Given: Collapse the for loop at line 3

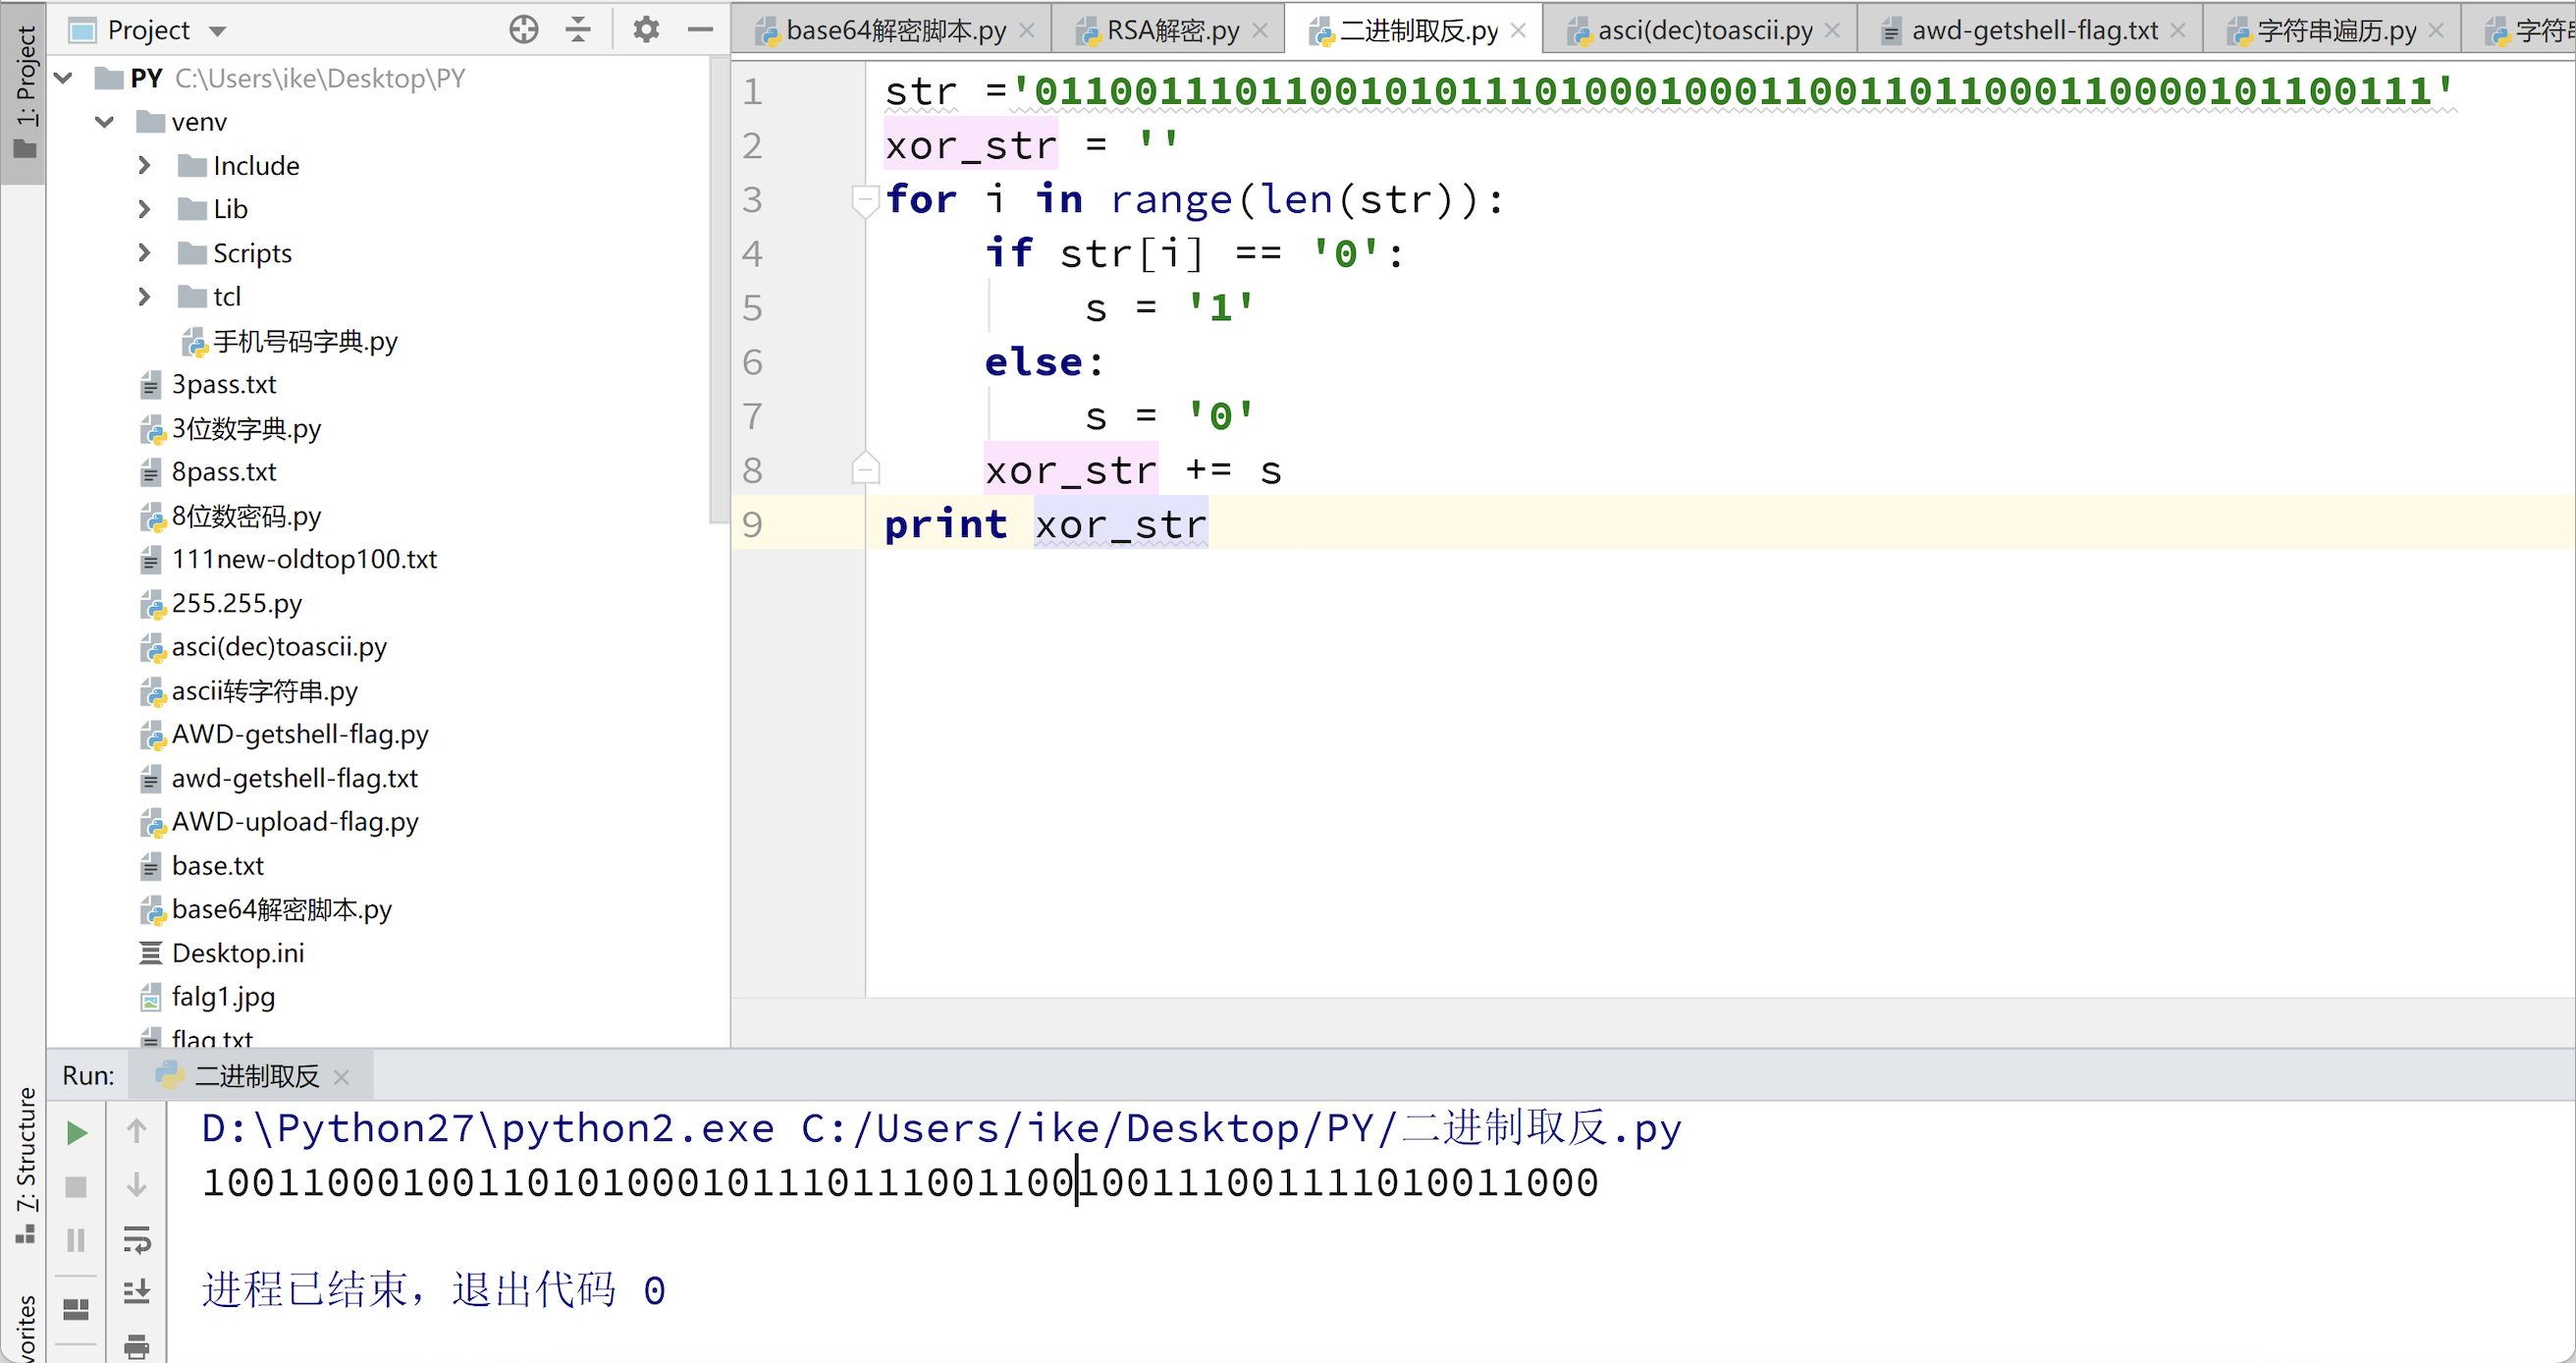Looking at the screenshot, I should click(866, 200).
